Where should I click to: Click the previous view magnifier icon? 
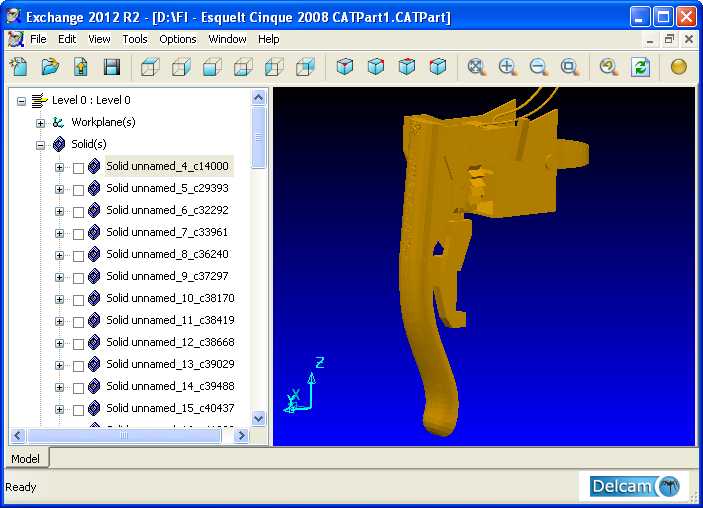608,67
